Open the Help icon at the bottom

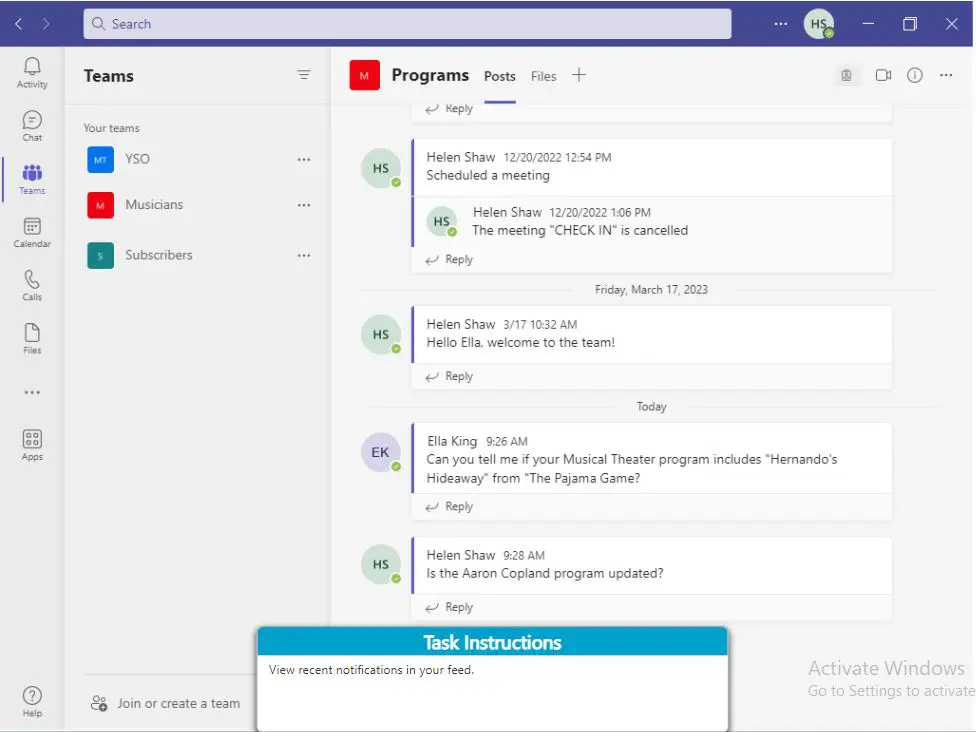(31, 695)
